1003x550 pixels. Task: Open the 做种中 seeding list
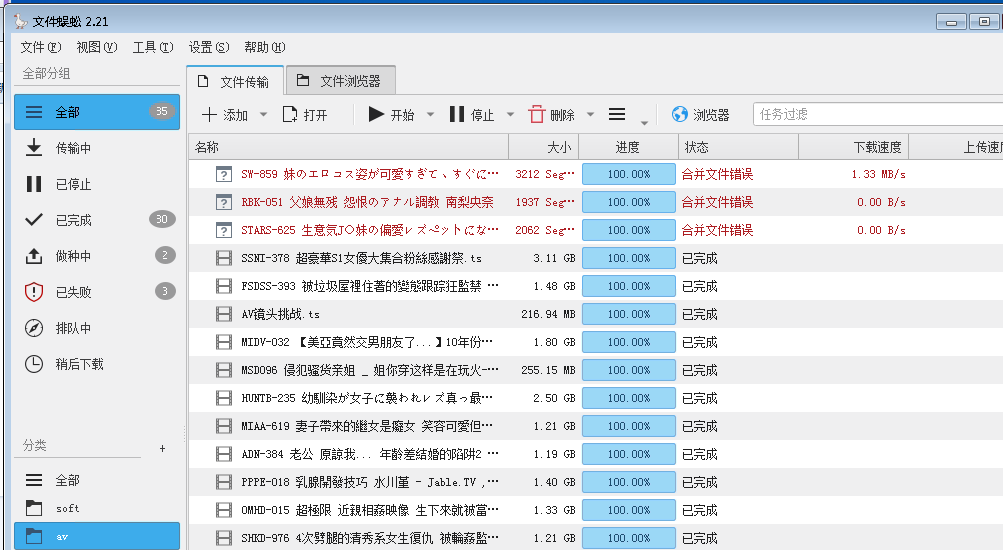coord(97,256)
